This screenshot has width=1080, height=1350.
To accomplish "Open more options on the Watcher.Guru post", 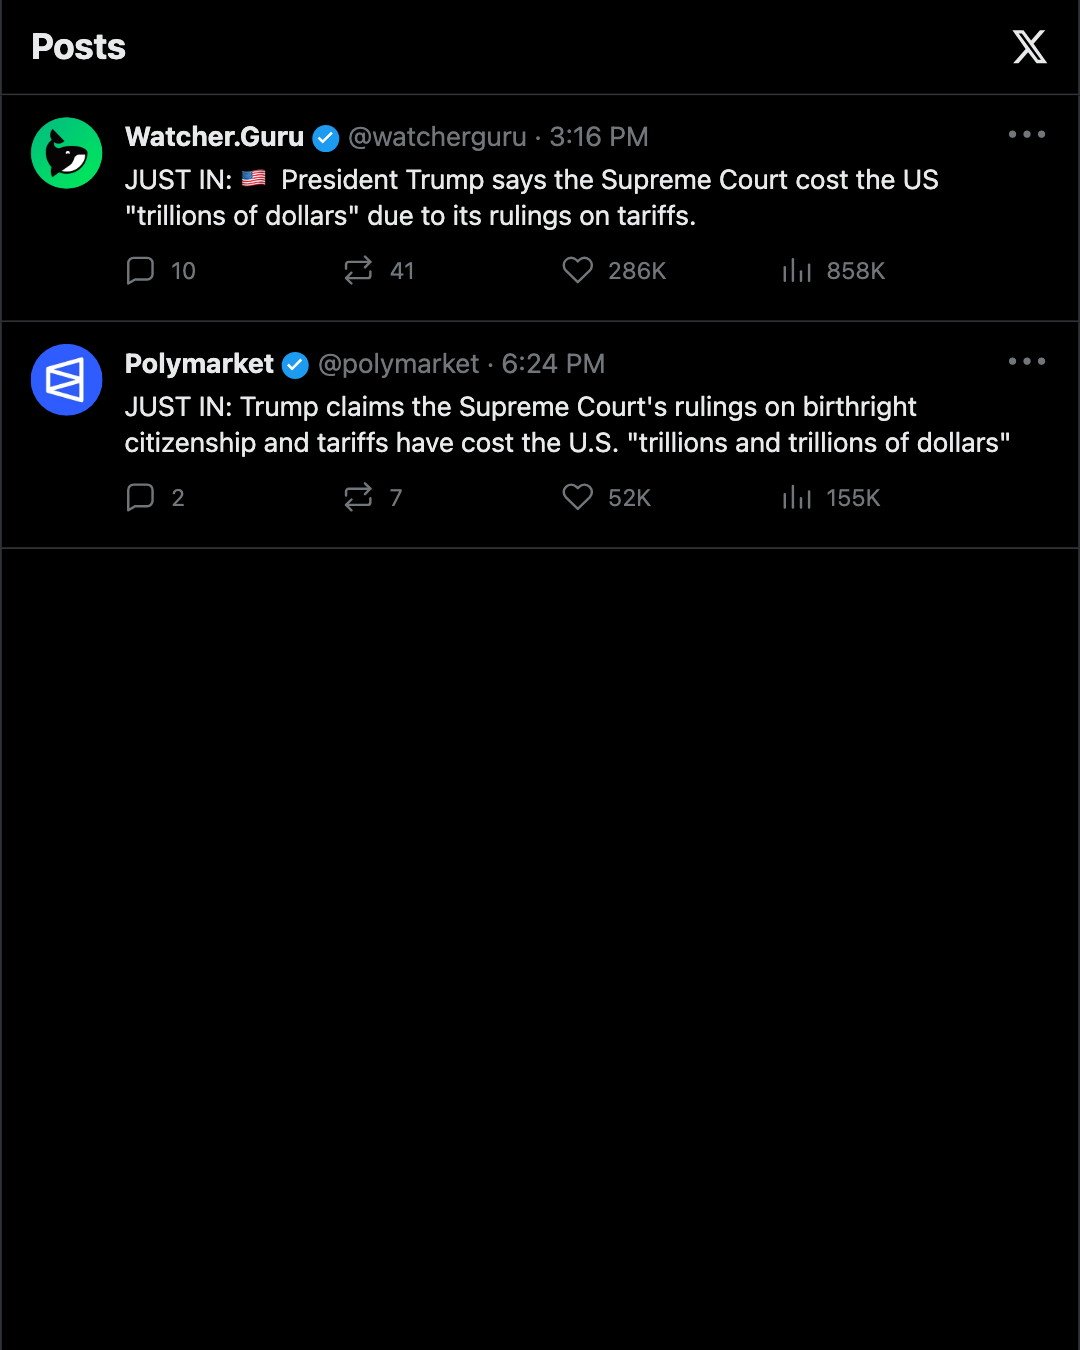I will pyautogui.click(x=1027, y=134).
